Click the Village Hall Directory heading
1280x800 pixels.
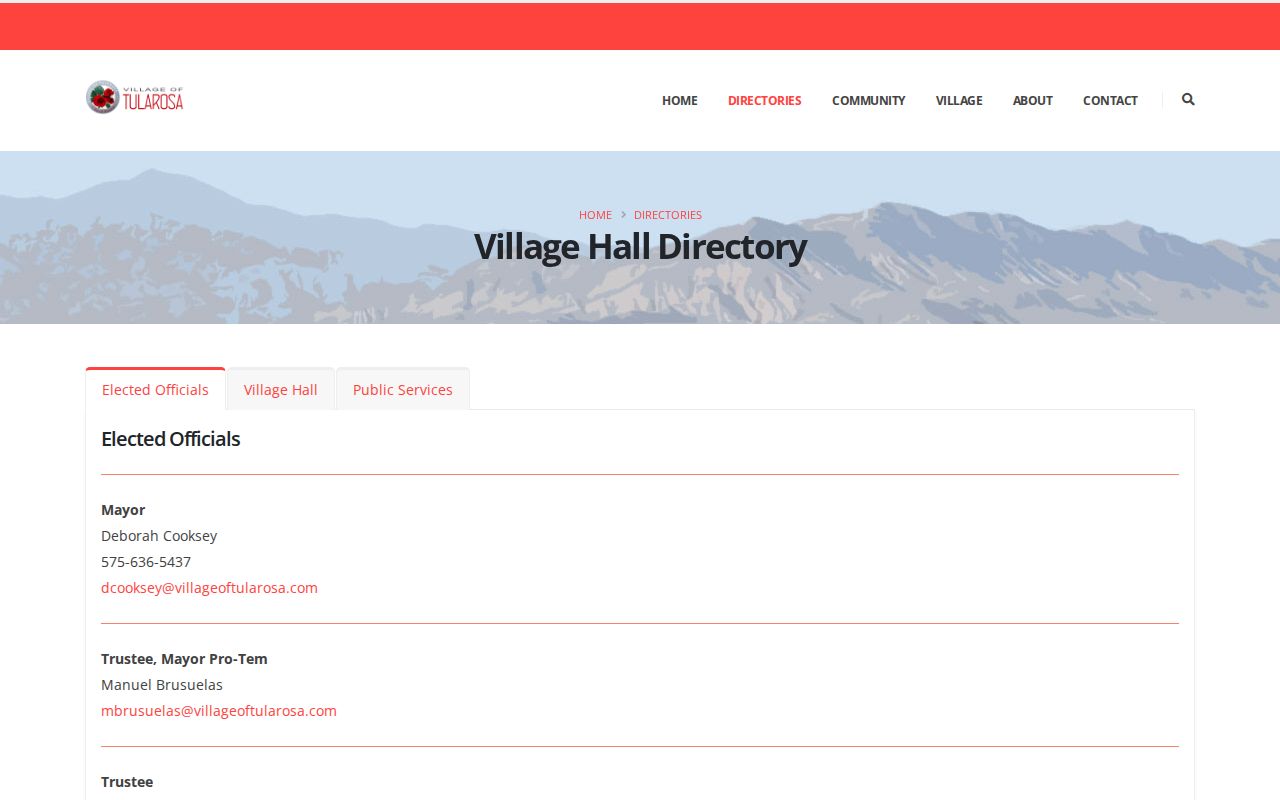point(640,246)
